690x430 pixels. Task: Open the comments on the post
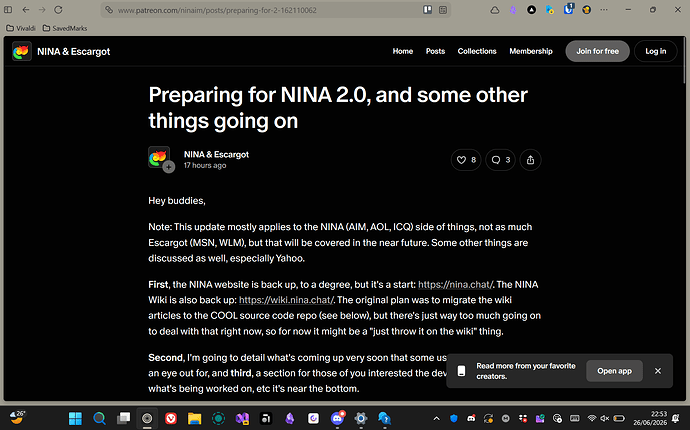click(x=500, y=160)
